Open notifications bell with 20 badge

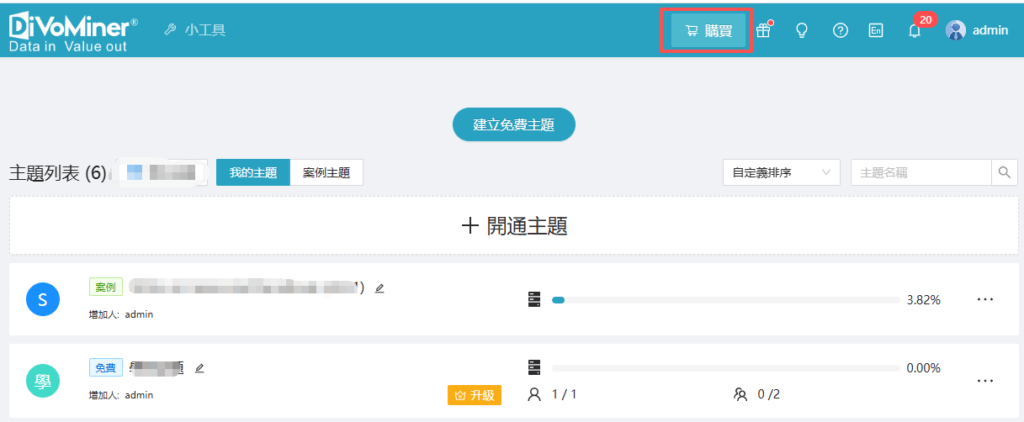tap(914, 31)
